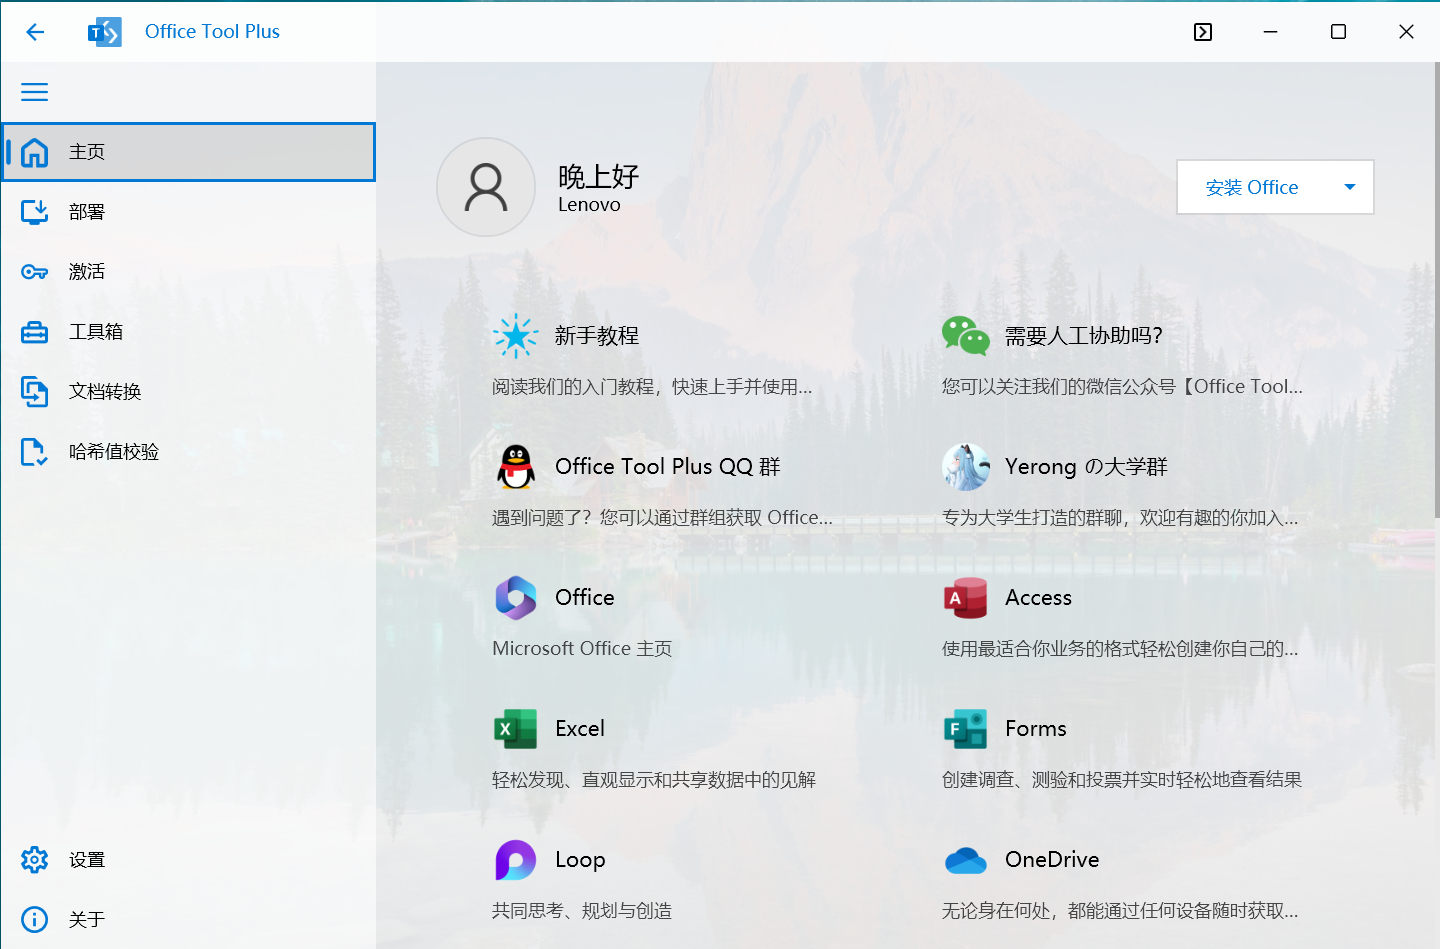
Task: Open the Excel title link
Action: coord(580,729)
